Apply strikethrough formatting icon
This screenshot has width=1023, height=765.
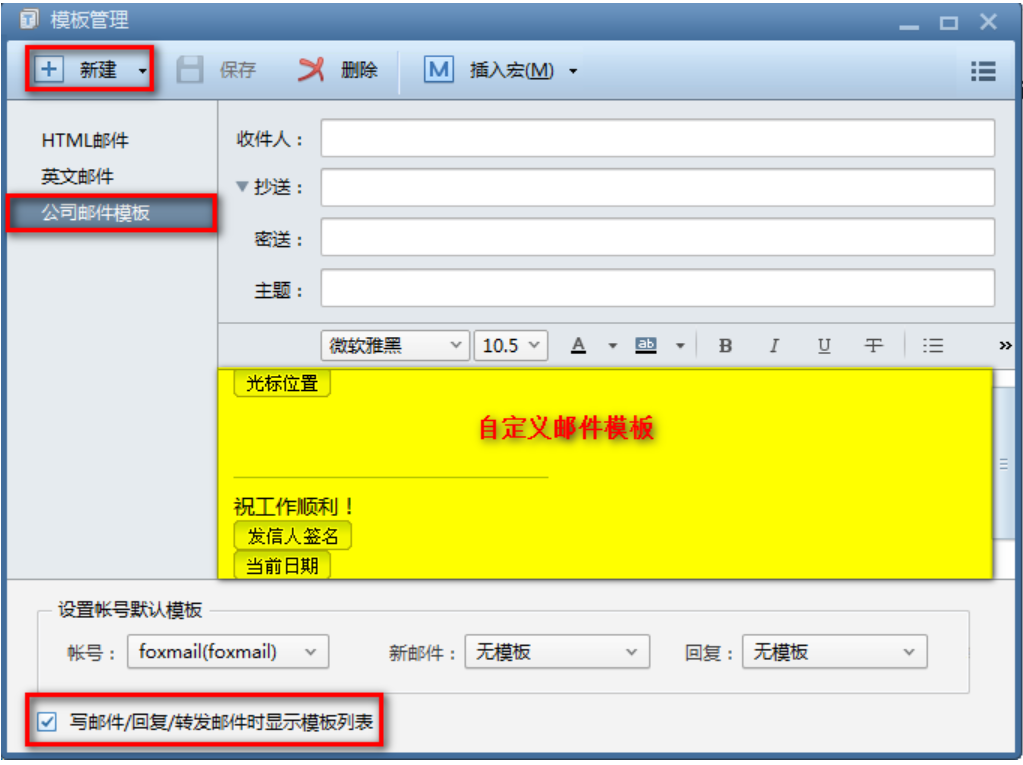tap(873, 345)
